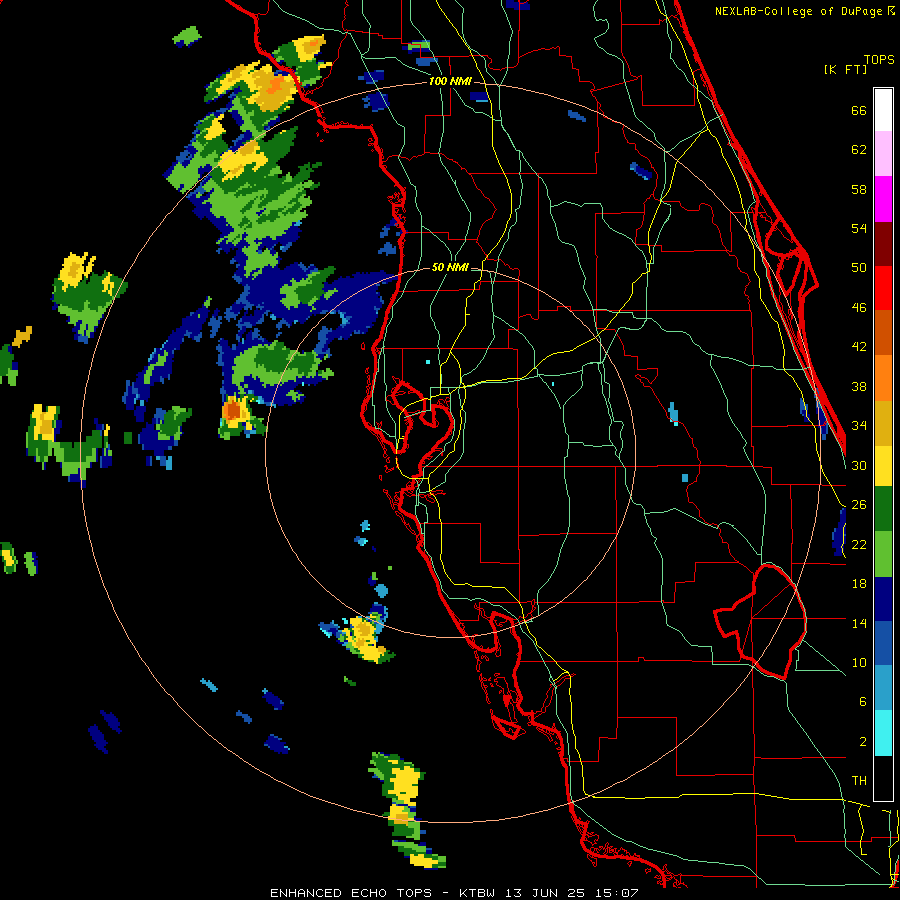The image size is (900, 900).
Task: Click the light pink legend swatch
Action: 883,154
